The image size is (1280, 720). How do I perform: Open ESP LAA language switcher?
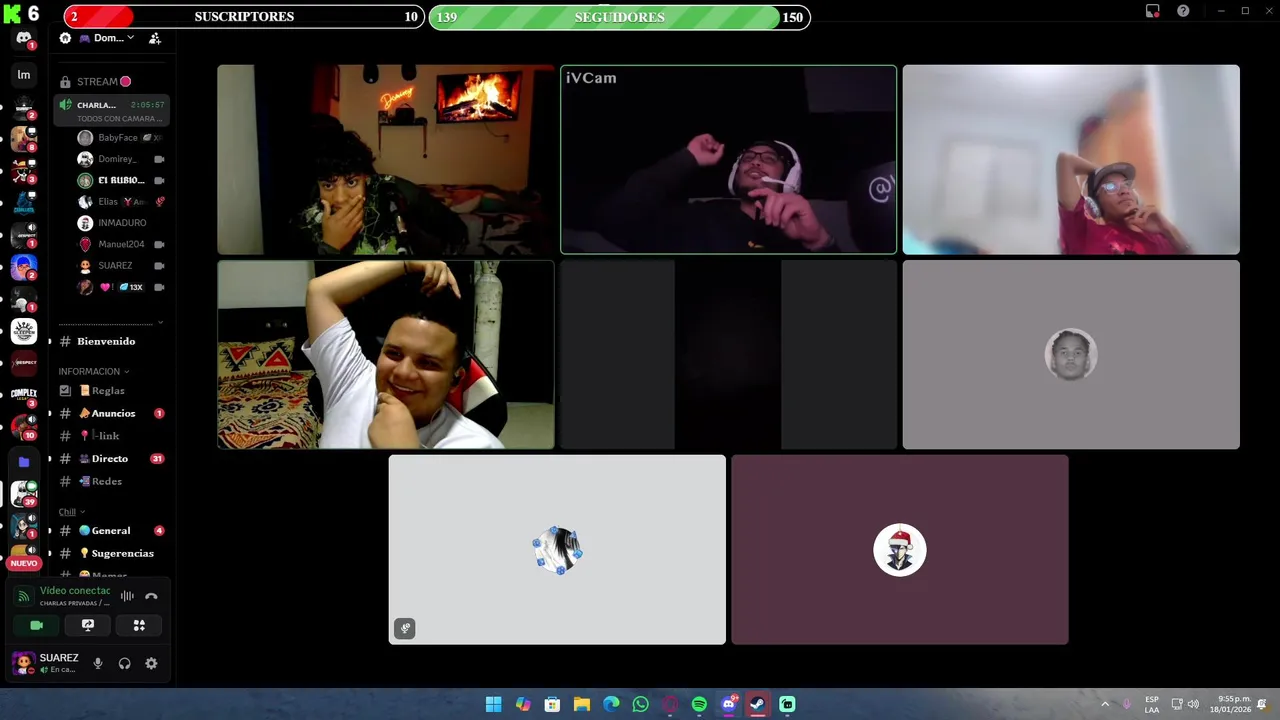tap(1152, 704)
